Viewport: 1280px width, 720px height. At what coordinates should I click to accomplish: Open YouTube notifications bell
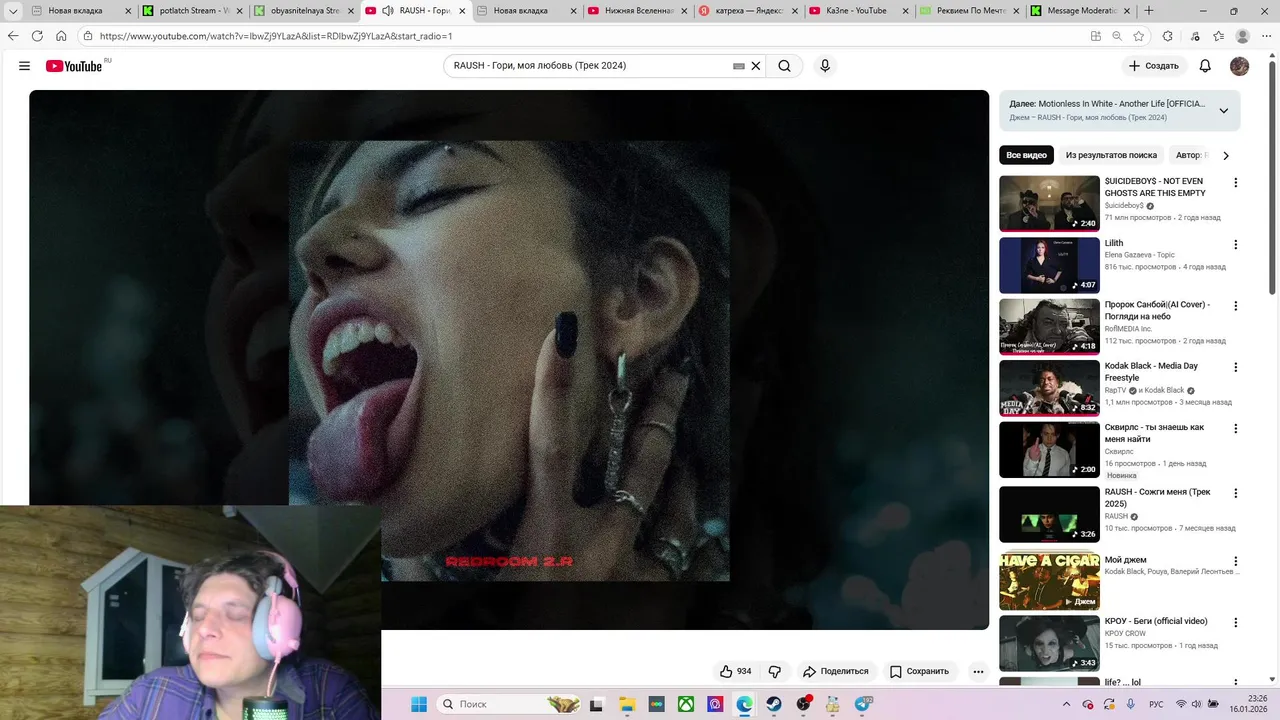coord(1205,66)
